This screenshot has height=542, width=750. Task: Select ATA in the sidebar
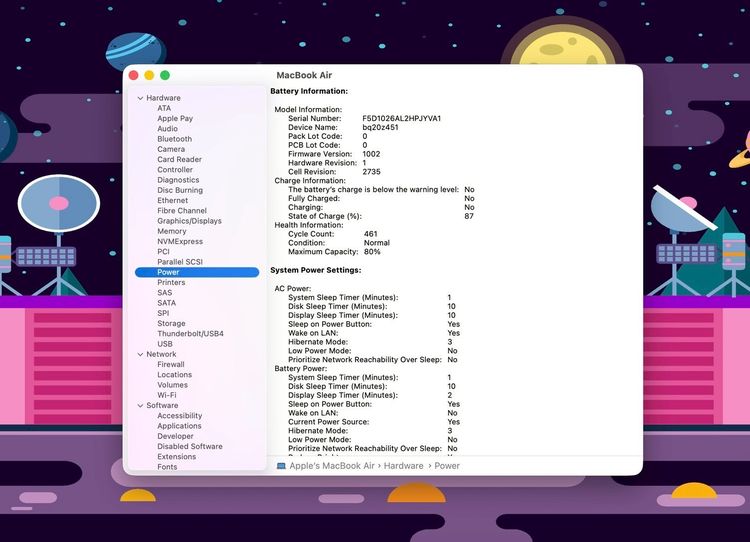(x=164, y=108)
